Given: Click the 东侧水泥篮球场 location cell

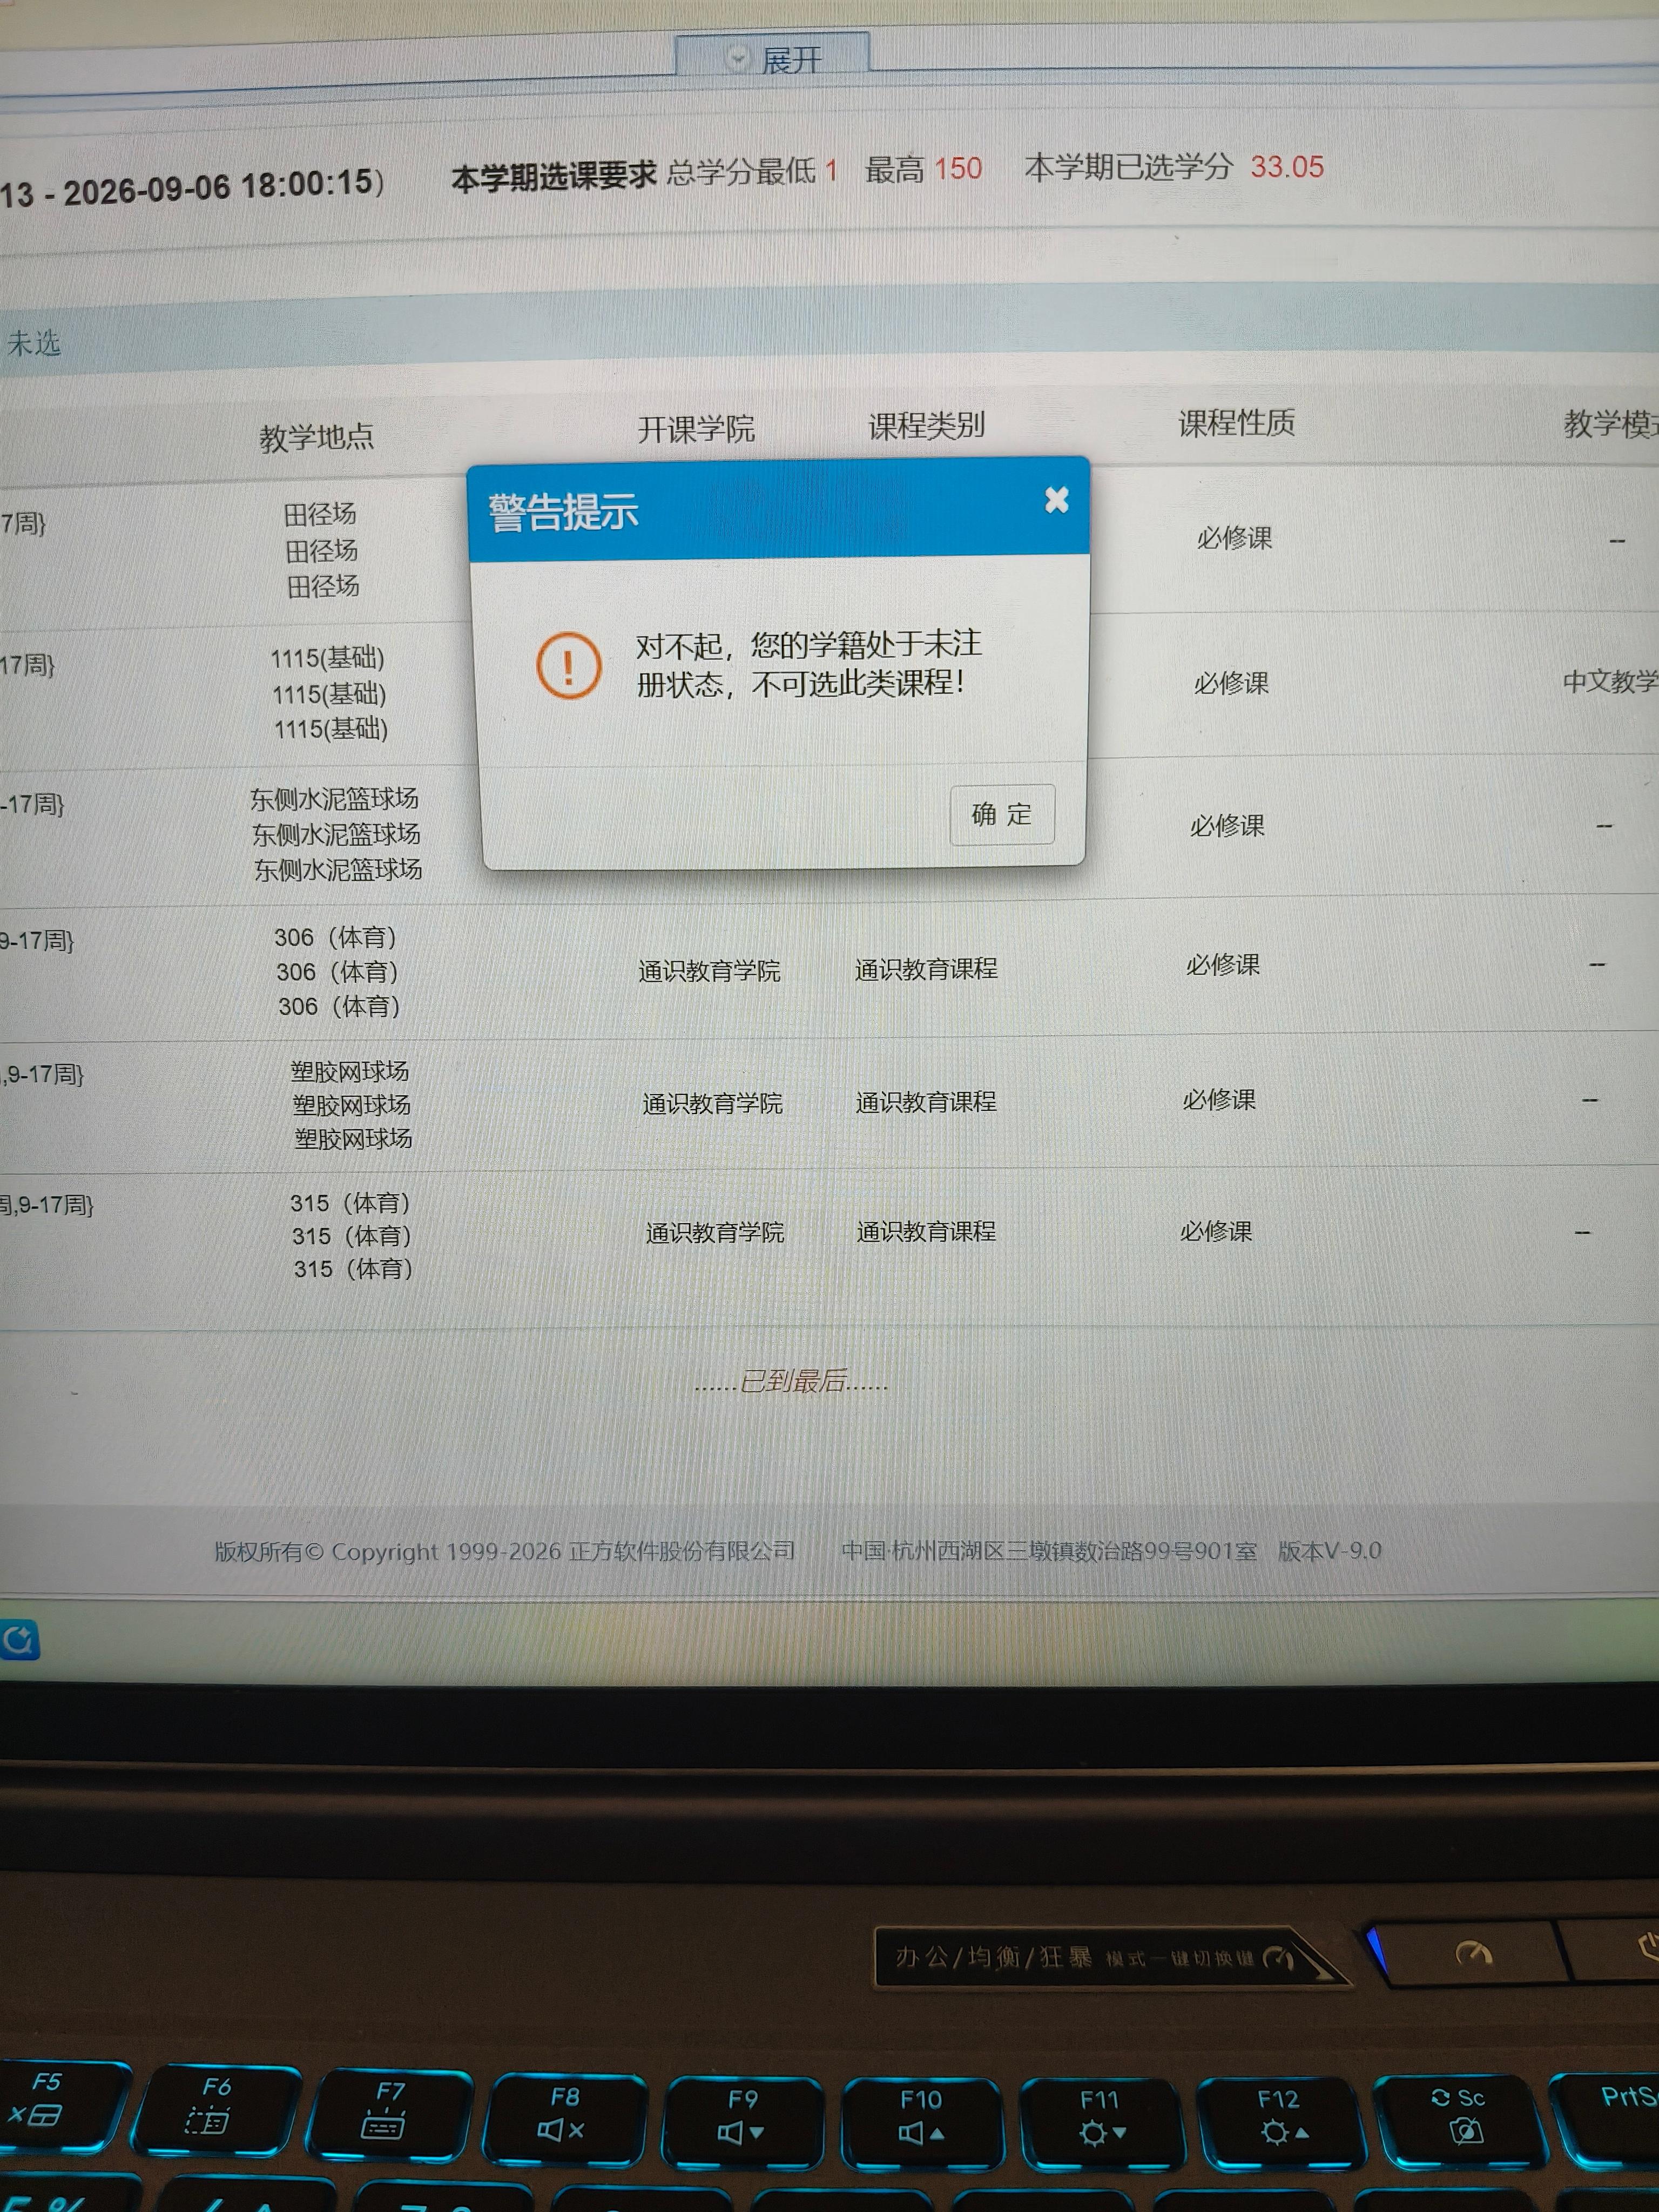Looking at the screenshot, I should click(336, 834).
